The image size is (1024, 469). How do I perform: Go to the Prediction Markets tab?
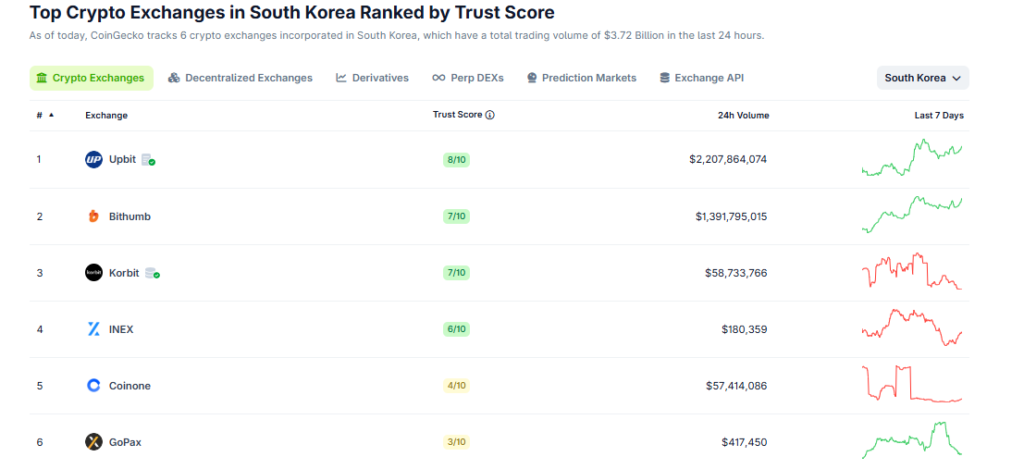581,78
